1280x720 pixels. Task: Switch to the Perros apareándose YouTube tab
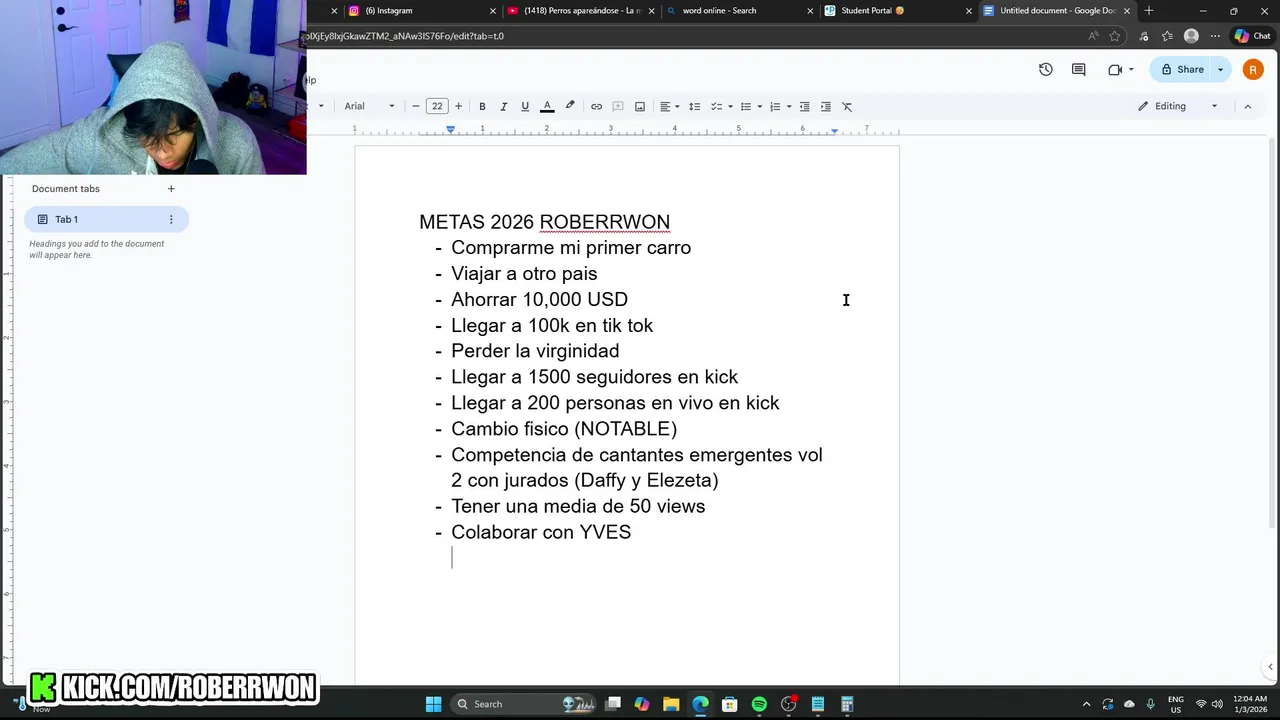click(x=580, y=10)
